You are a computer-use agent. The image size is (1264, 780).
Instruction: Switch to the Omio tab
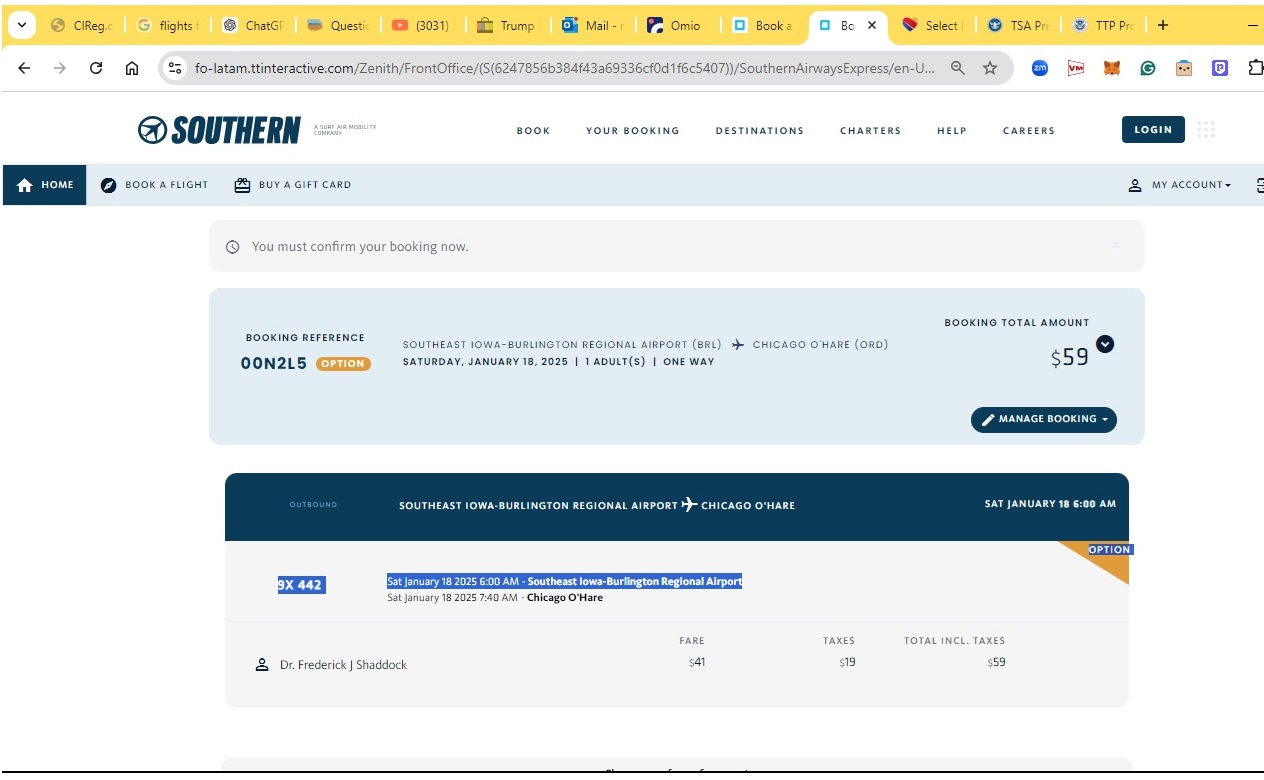(x=677, y=26)
